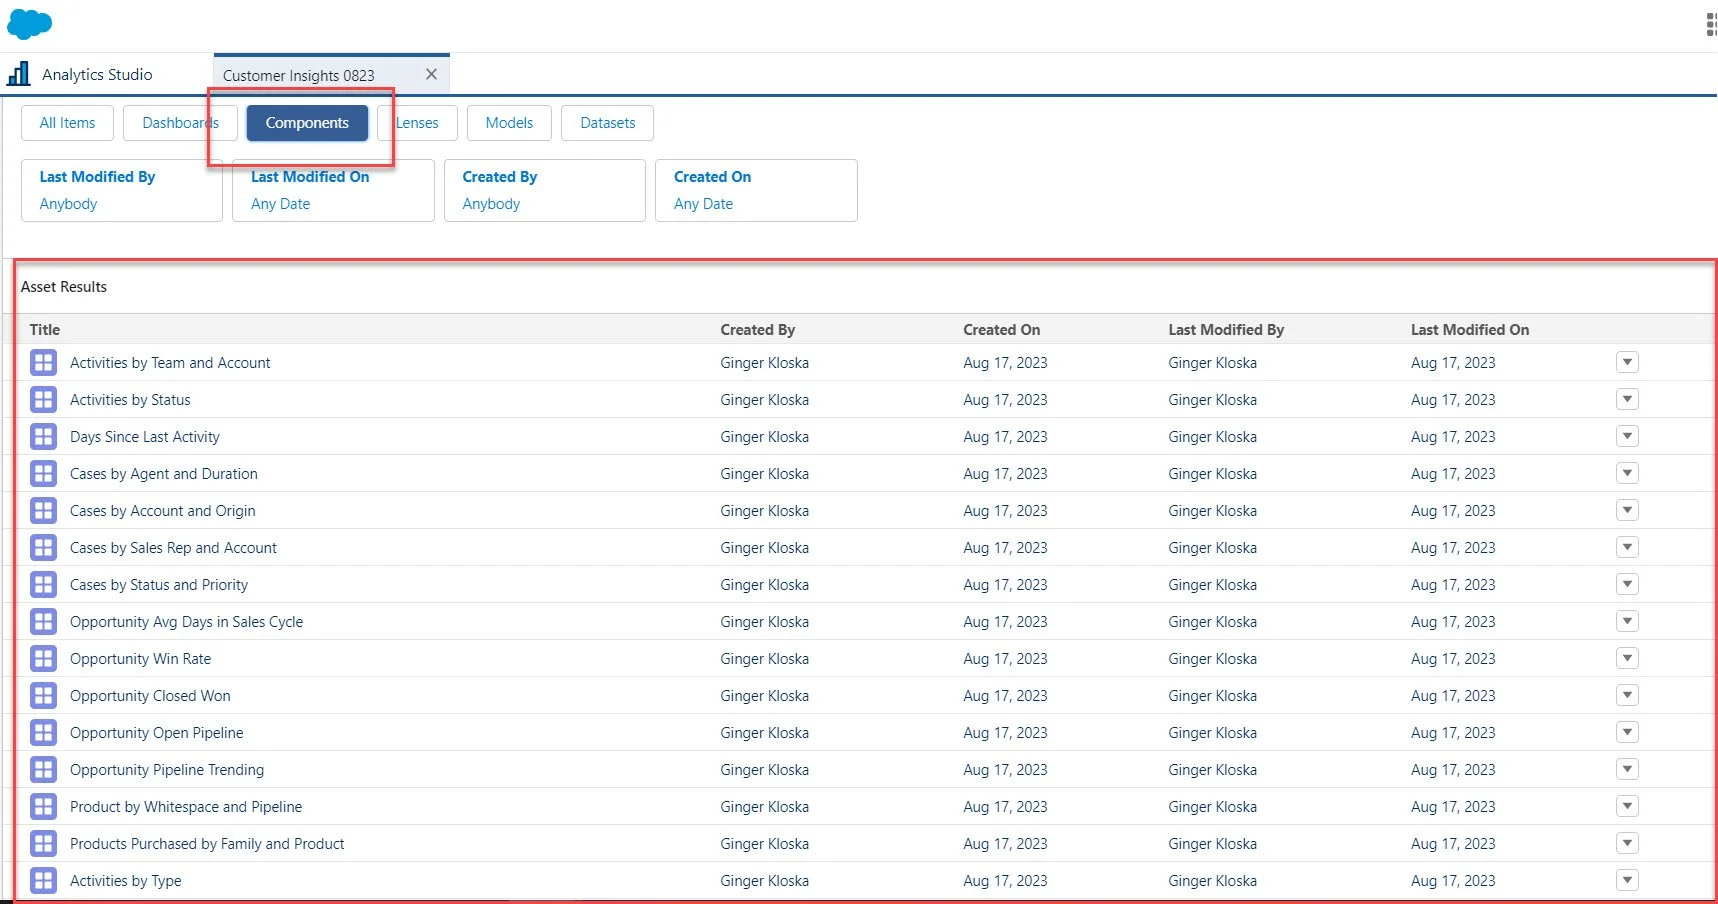Toggle the All Items filter

(66, 122)
